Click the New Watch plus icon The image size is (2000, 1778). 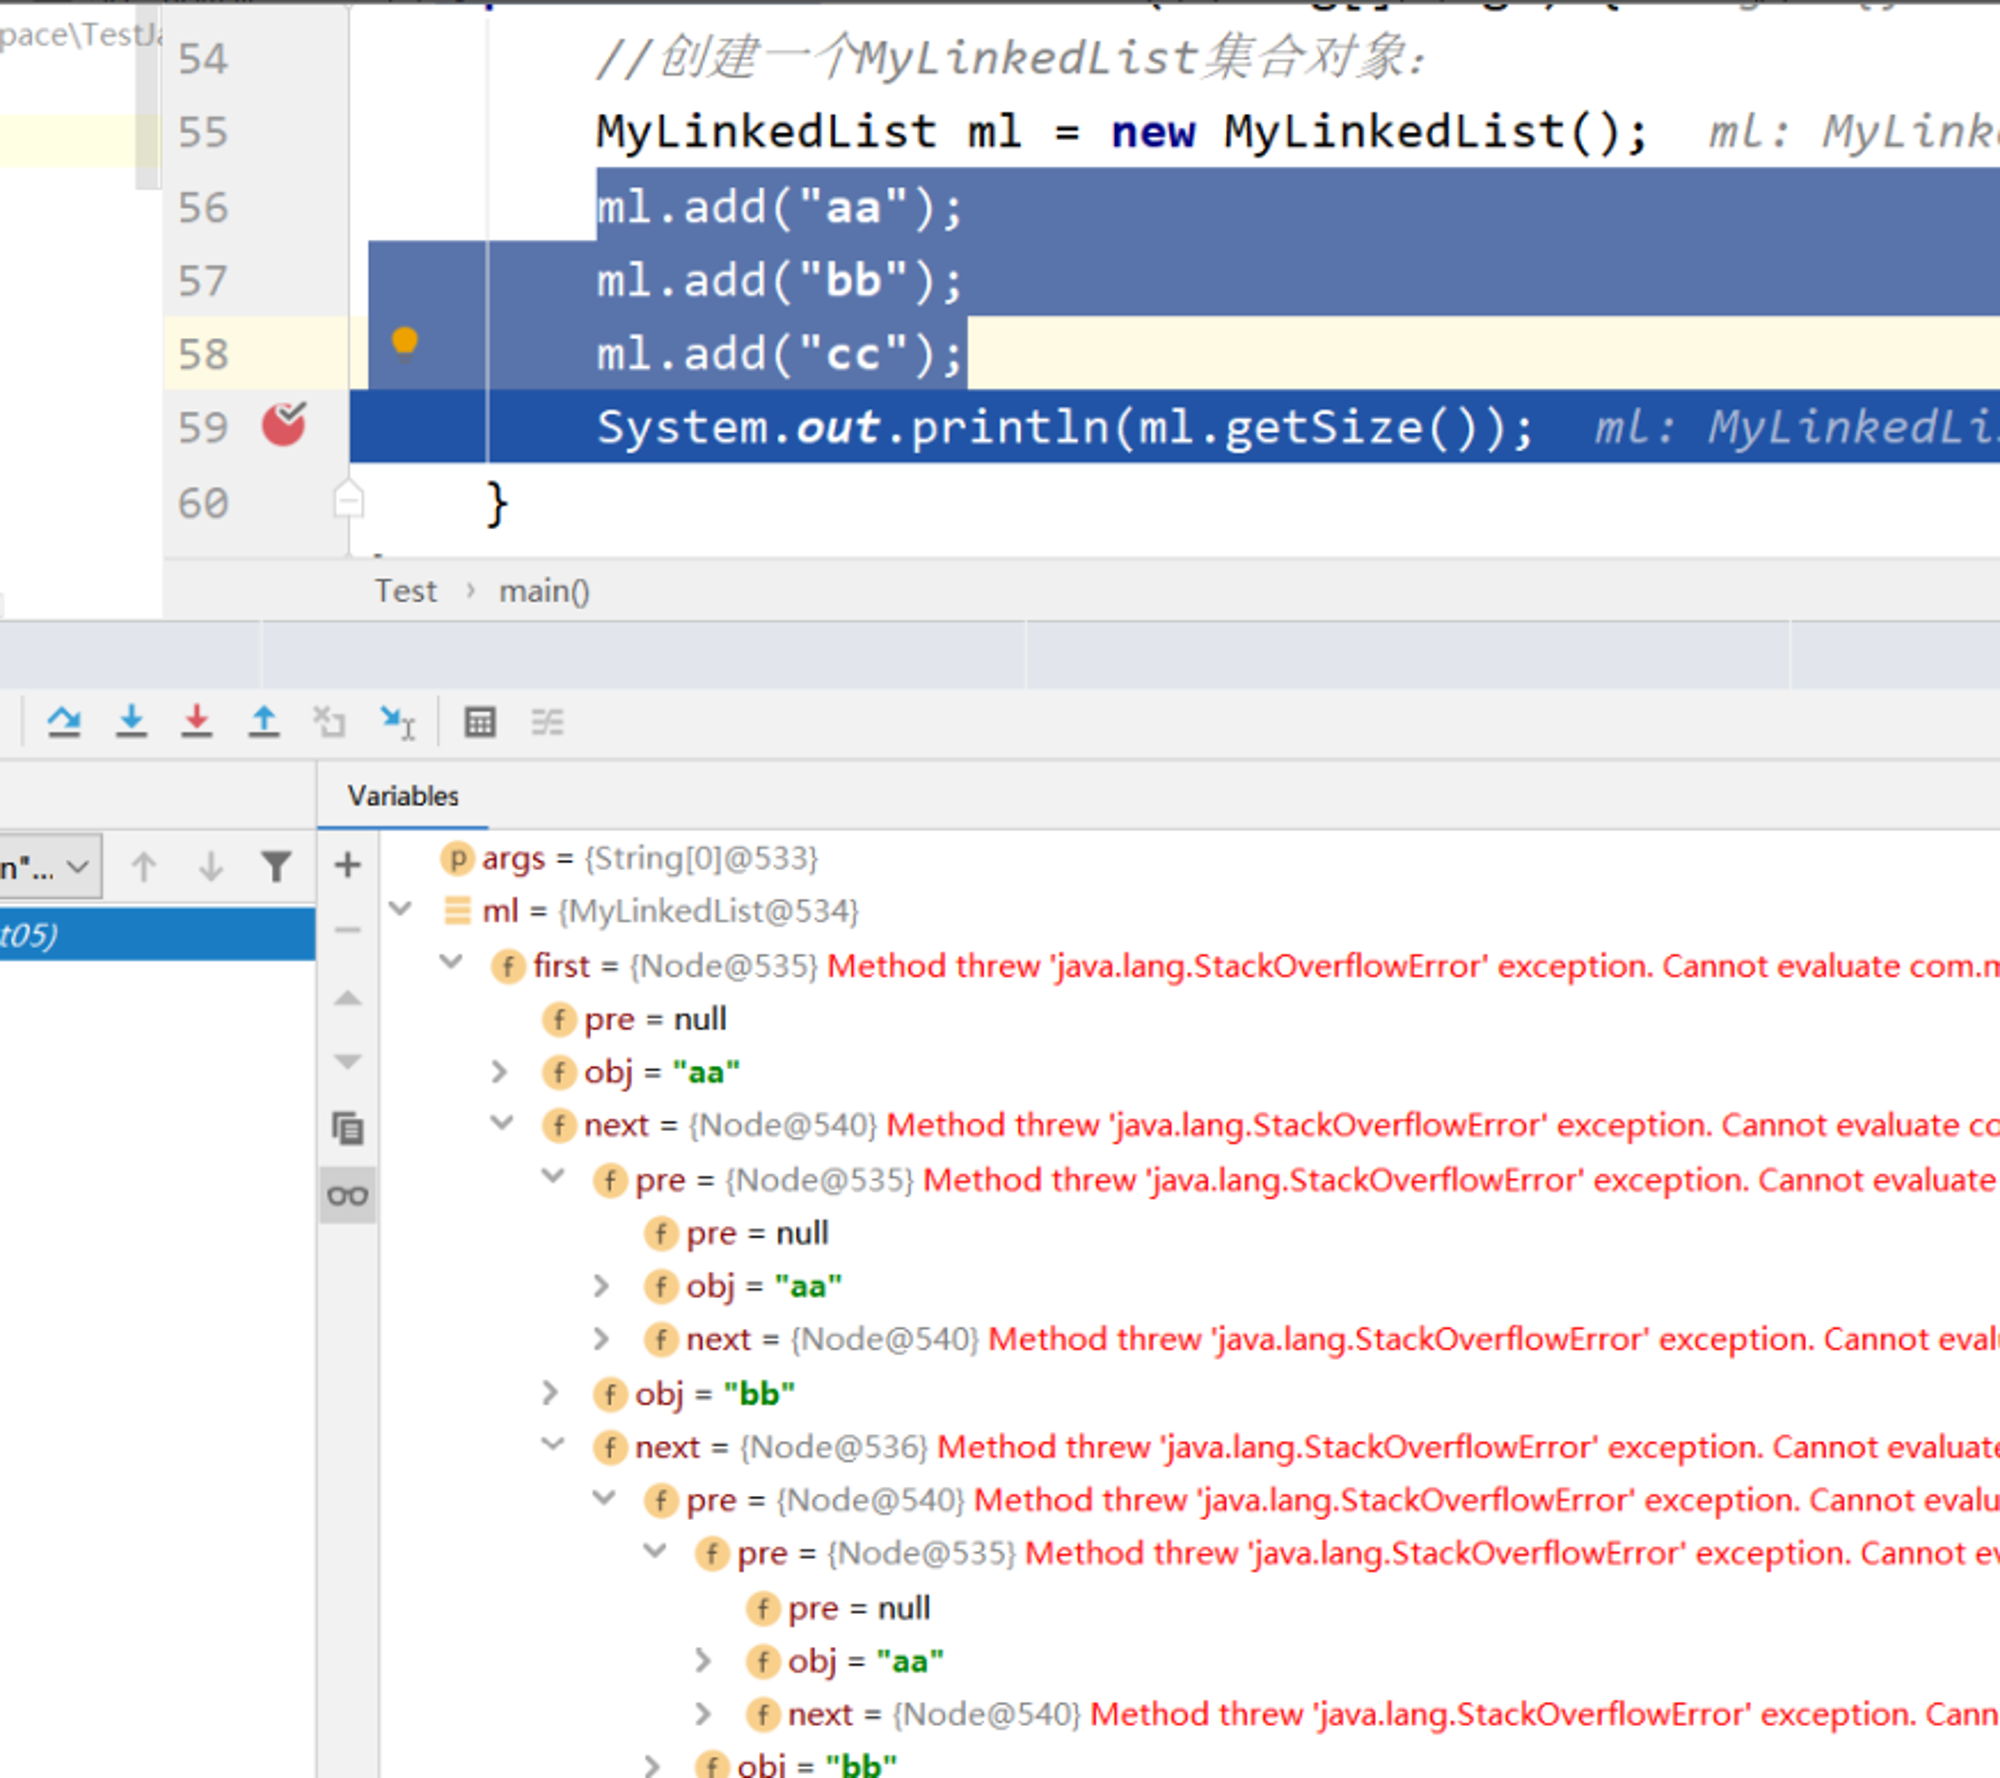[347, 865]
